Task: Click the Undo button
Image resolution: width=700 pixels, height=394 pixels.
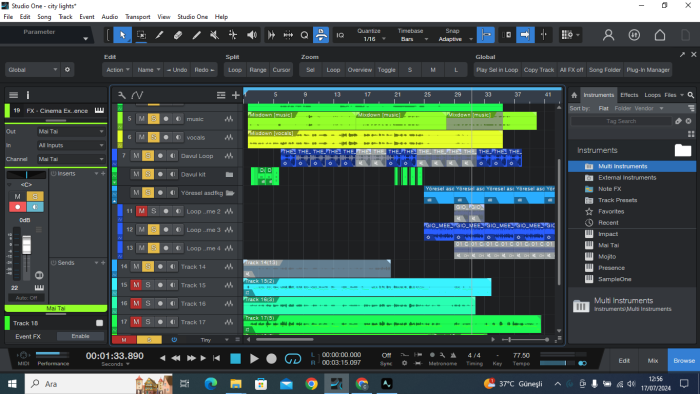Action: tap(177, 70)
